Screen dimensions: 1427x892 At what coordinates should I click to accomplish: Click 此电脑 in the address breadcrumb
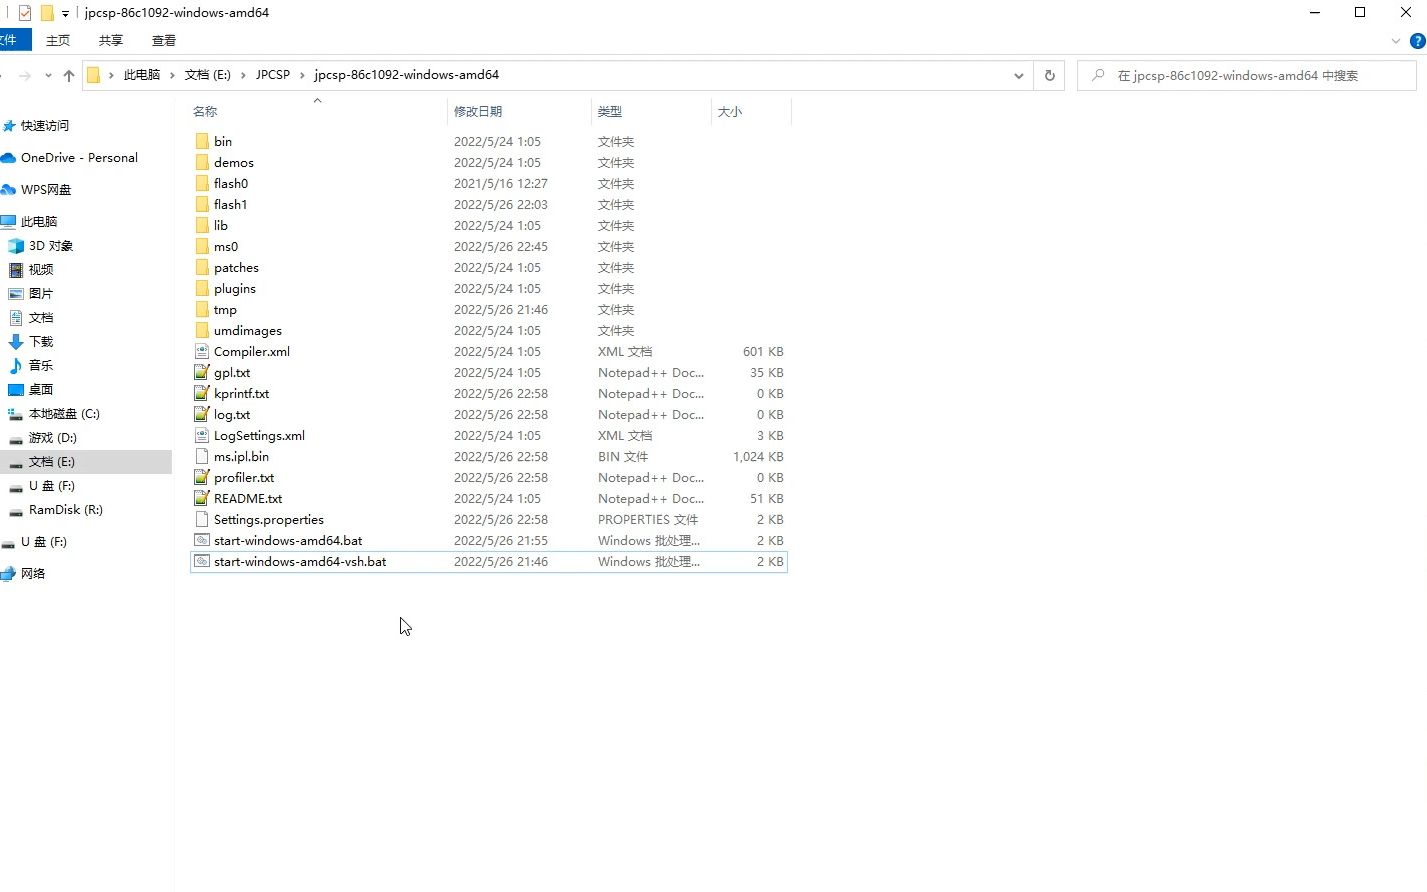pyautogui.click(x=142, y=75)
